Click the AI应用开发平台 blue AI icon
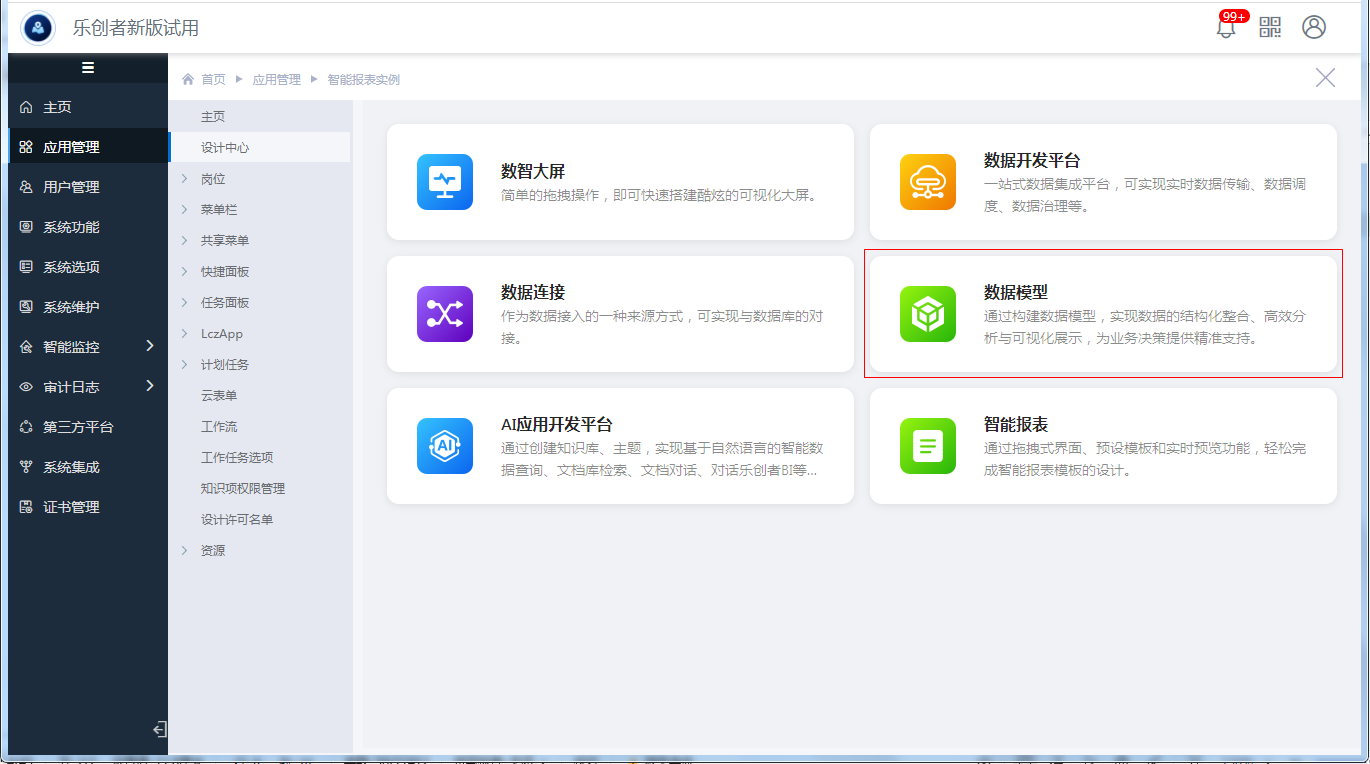The height and width of the screenshot is (764, 1370). tap(445, 446)
